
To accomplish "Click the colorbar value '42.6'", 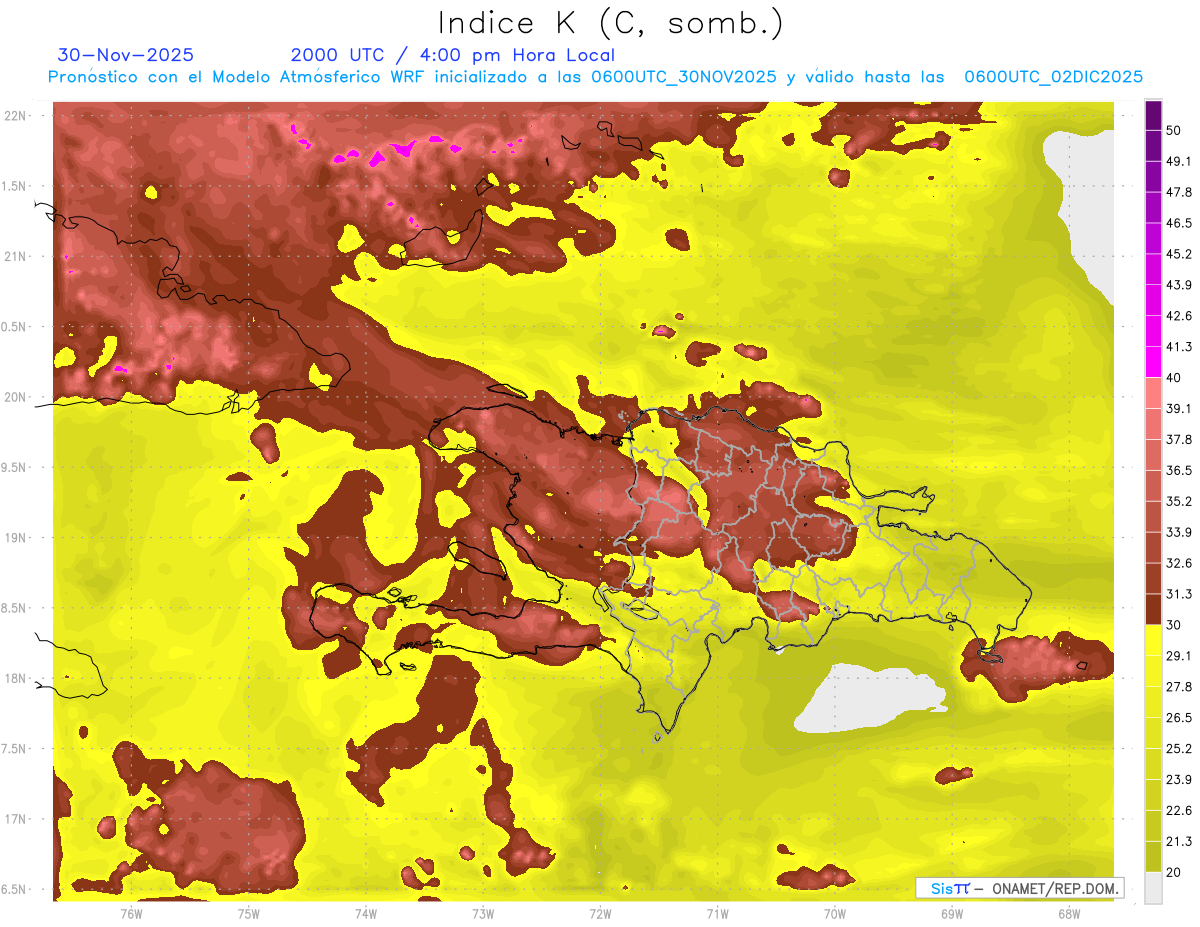I will click(x=1179, y=316).
